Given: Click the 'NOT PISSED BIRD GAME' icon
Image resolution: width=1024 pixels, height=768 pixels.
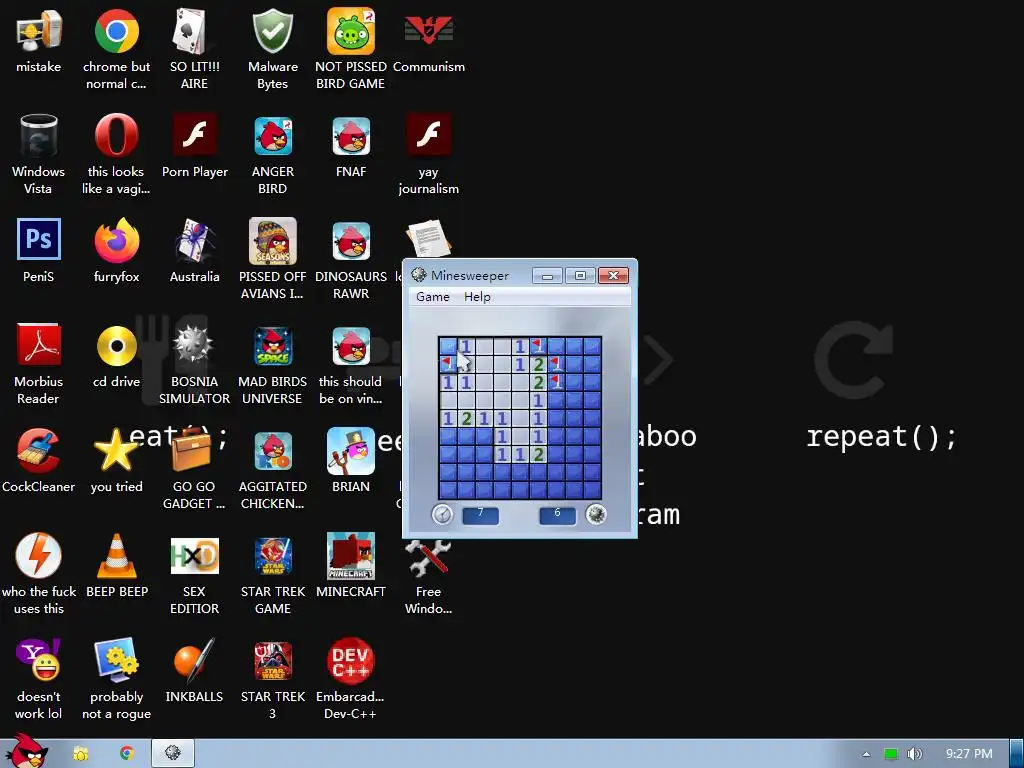Looking at the screenshot, I should tap(351, 31).
